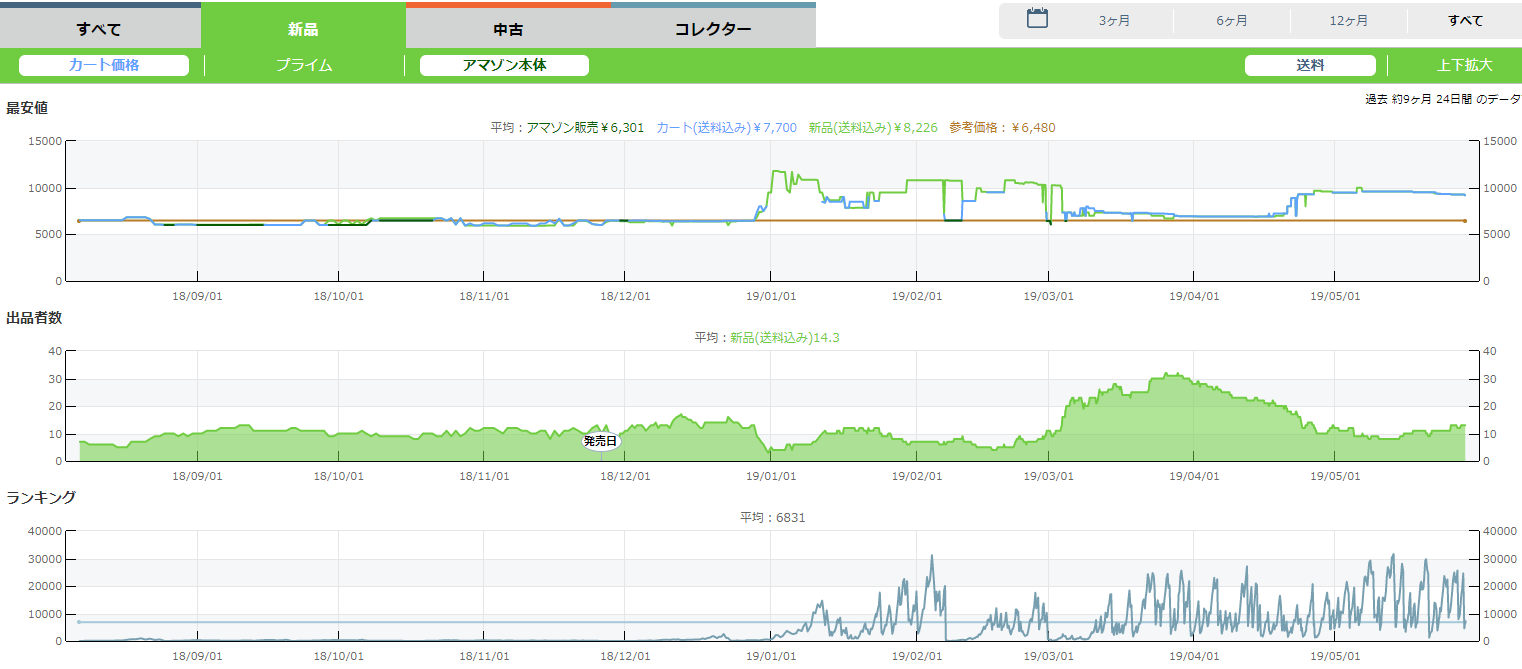The width and height of the screenshot is (1522, 669).
Task: Choose the 12ヶ月 time range
Action: [x=1349, y=21]
